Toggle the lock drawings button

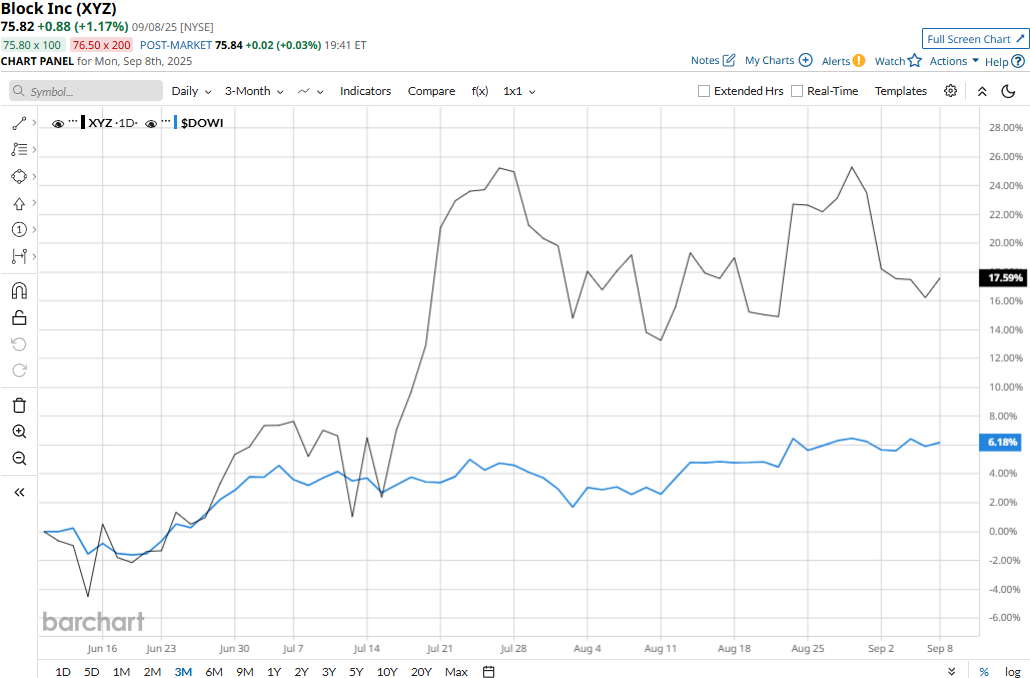pos(19,318)
